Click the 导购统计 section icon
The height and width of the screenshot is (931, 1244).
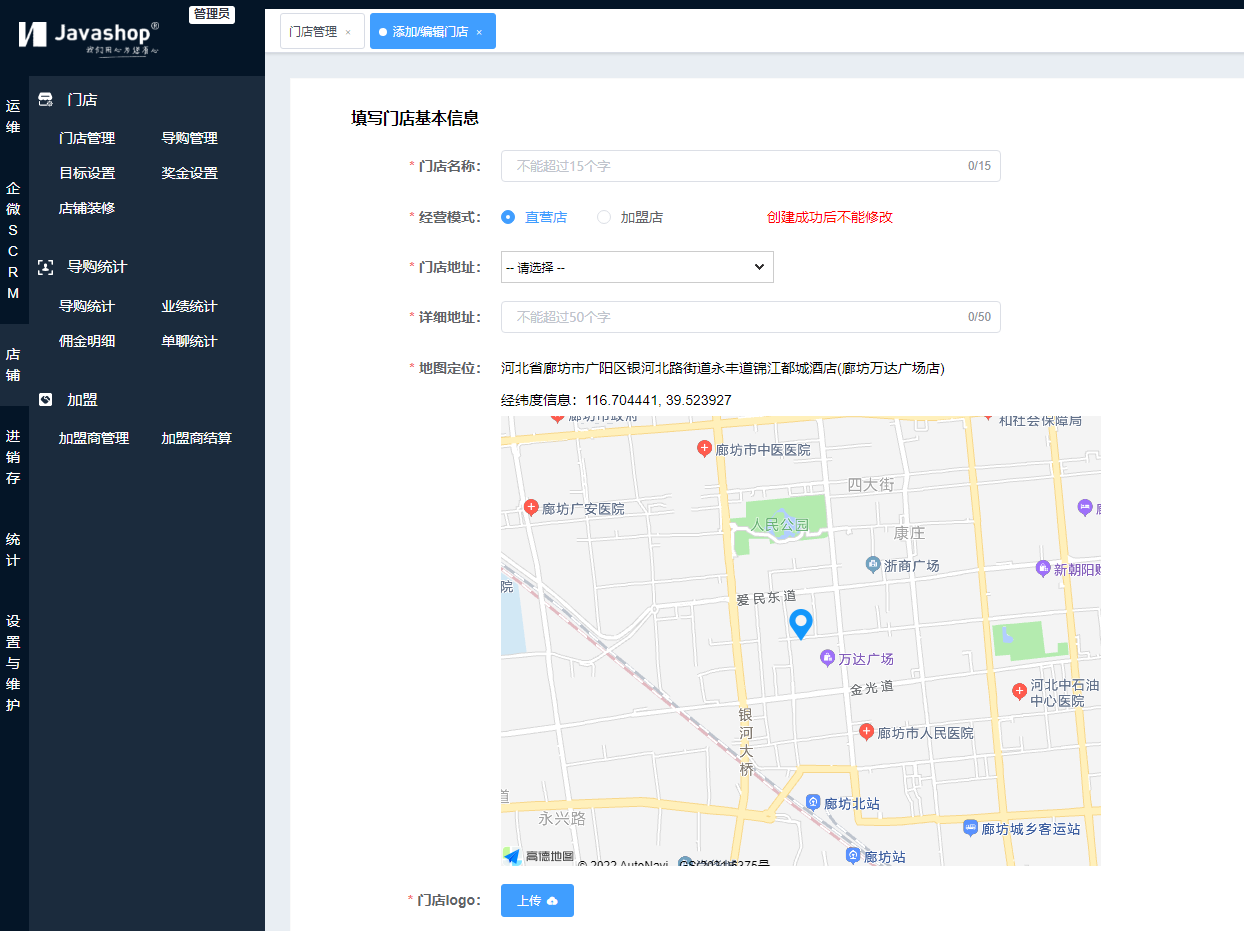(x=45, y=267)
